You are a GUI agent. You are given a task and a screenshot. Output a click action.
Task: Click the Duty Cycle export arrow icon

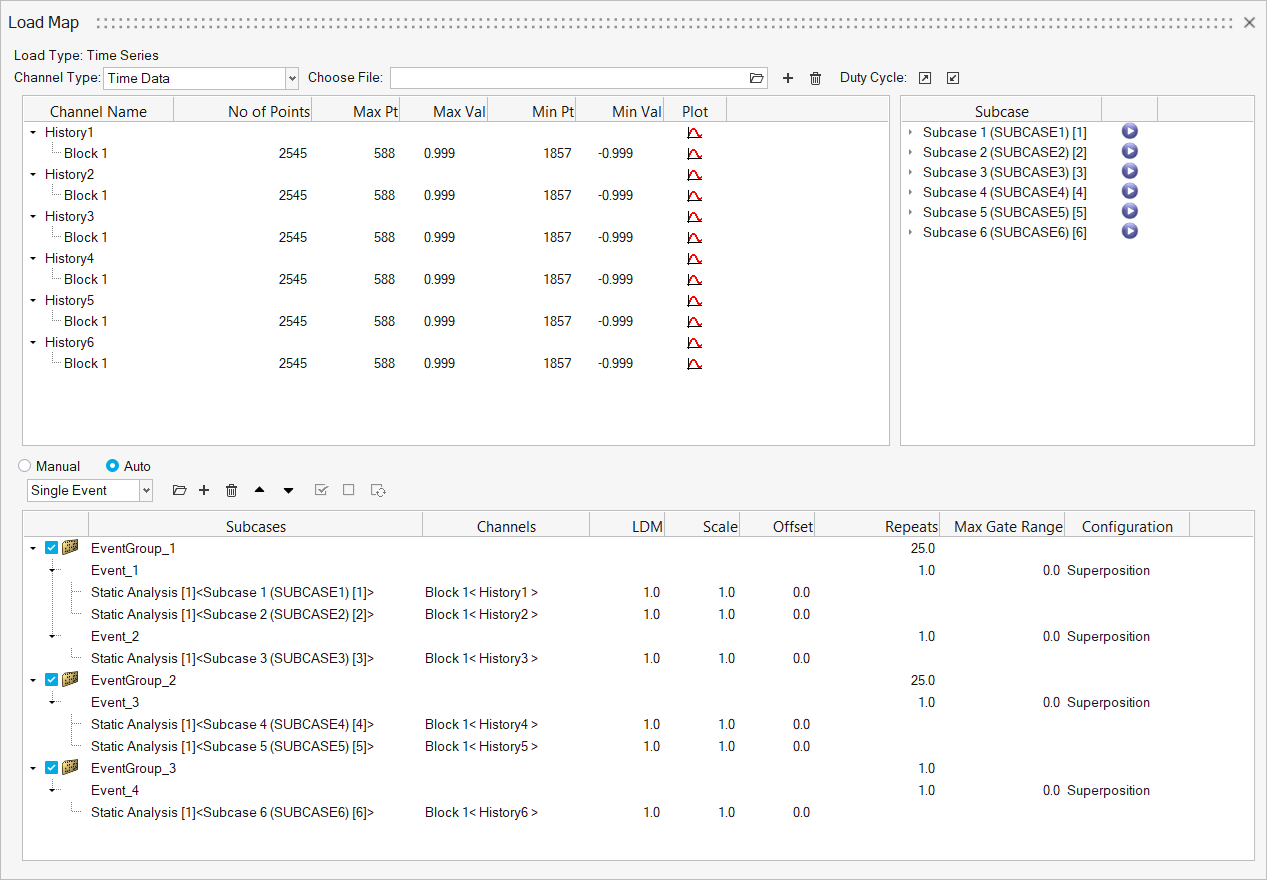[x=925, y=78]
